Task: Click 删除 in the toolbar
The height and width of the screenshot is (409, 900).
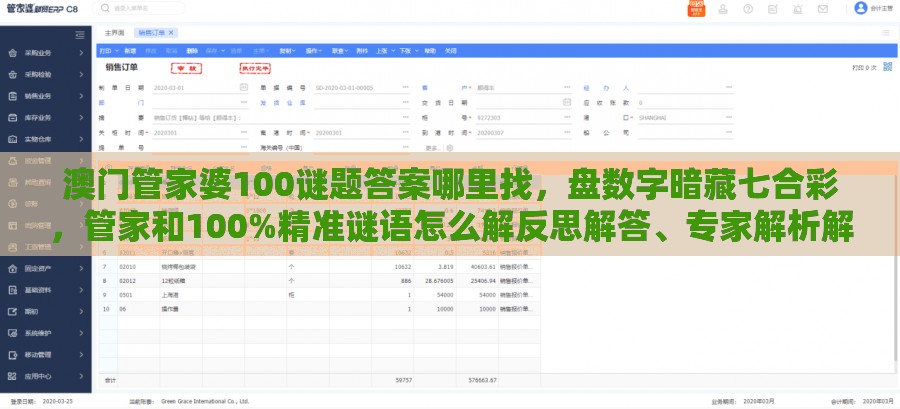Action: (x=192, y=50)
